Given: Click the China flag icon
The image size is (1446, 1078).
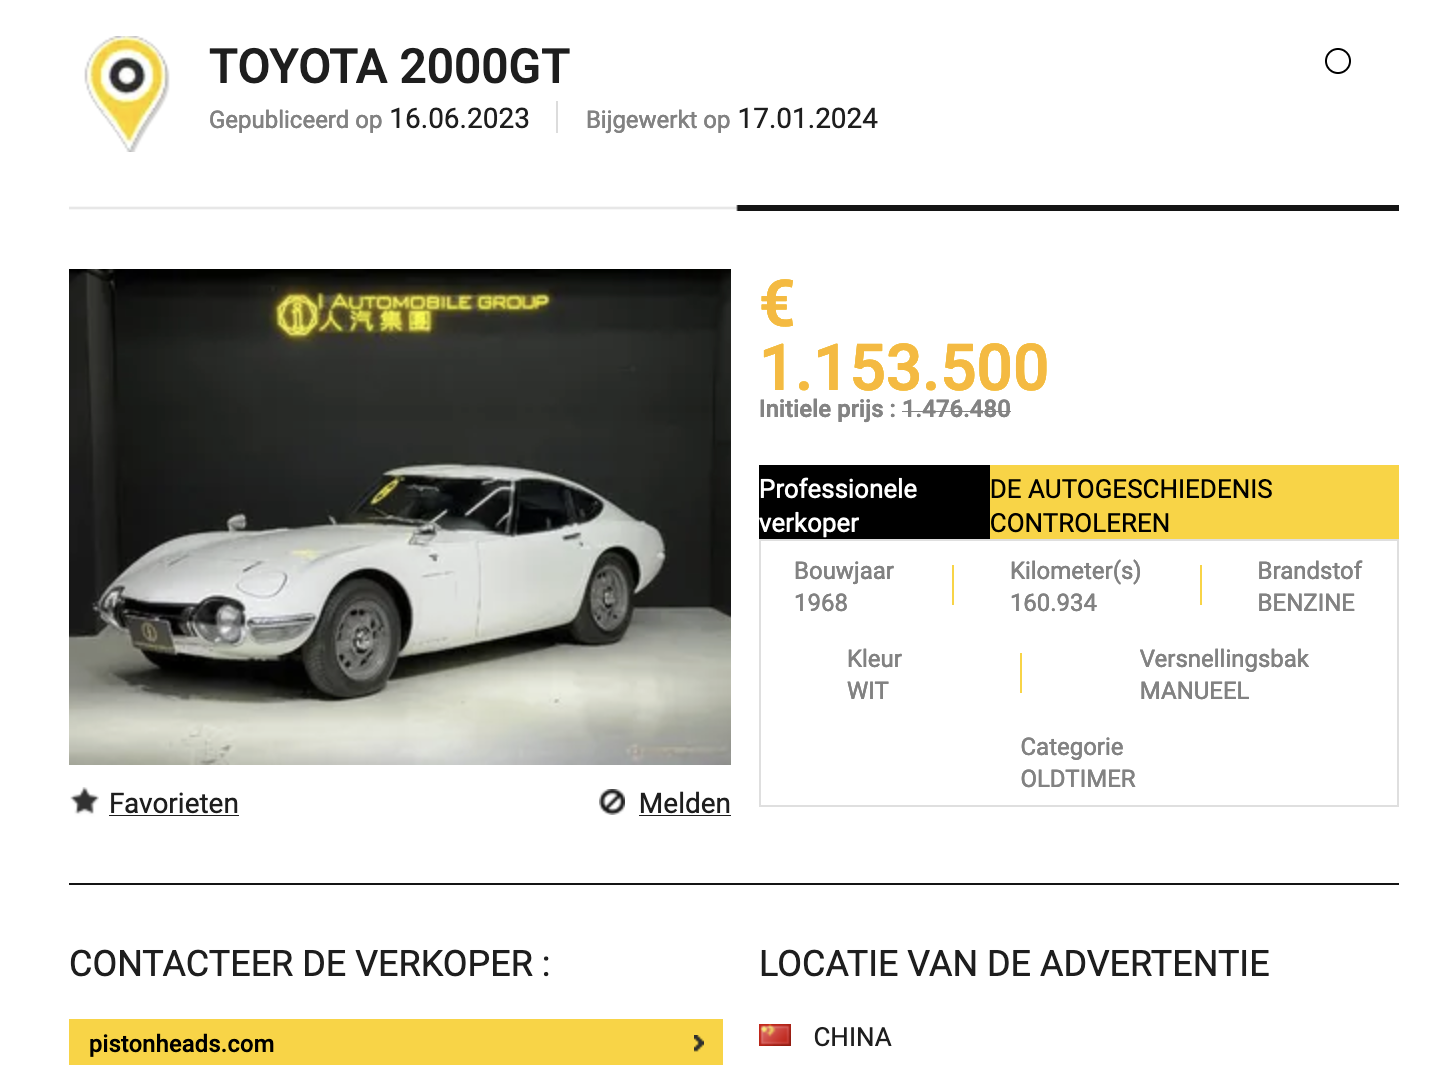Looking at the screenshot, I should (775, 1035).
